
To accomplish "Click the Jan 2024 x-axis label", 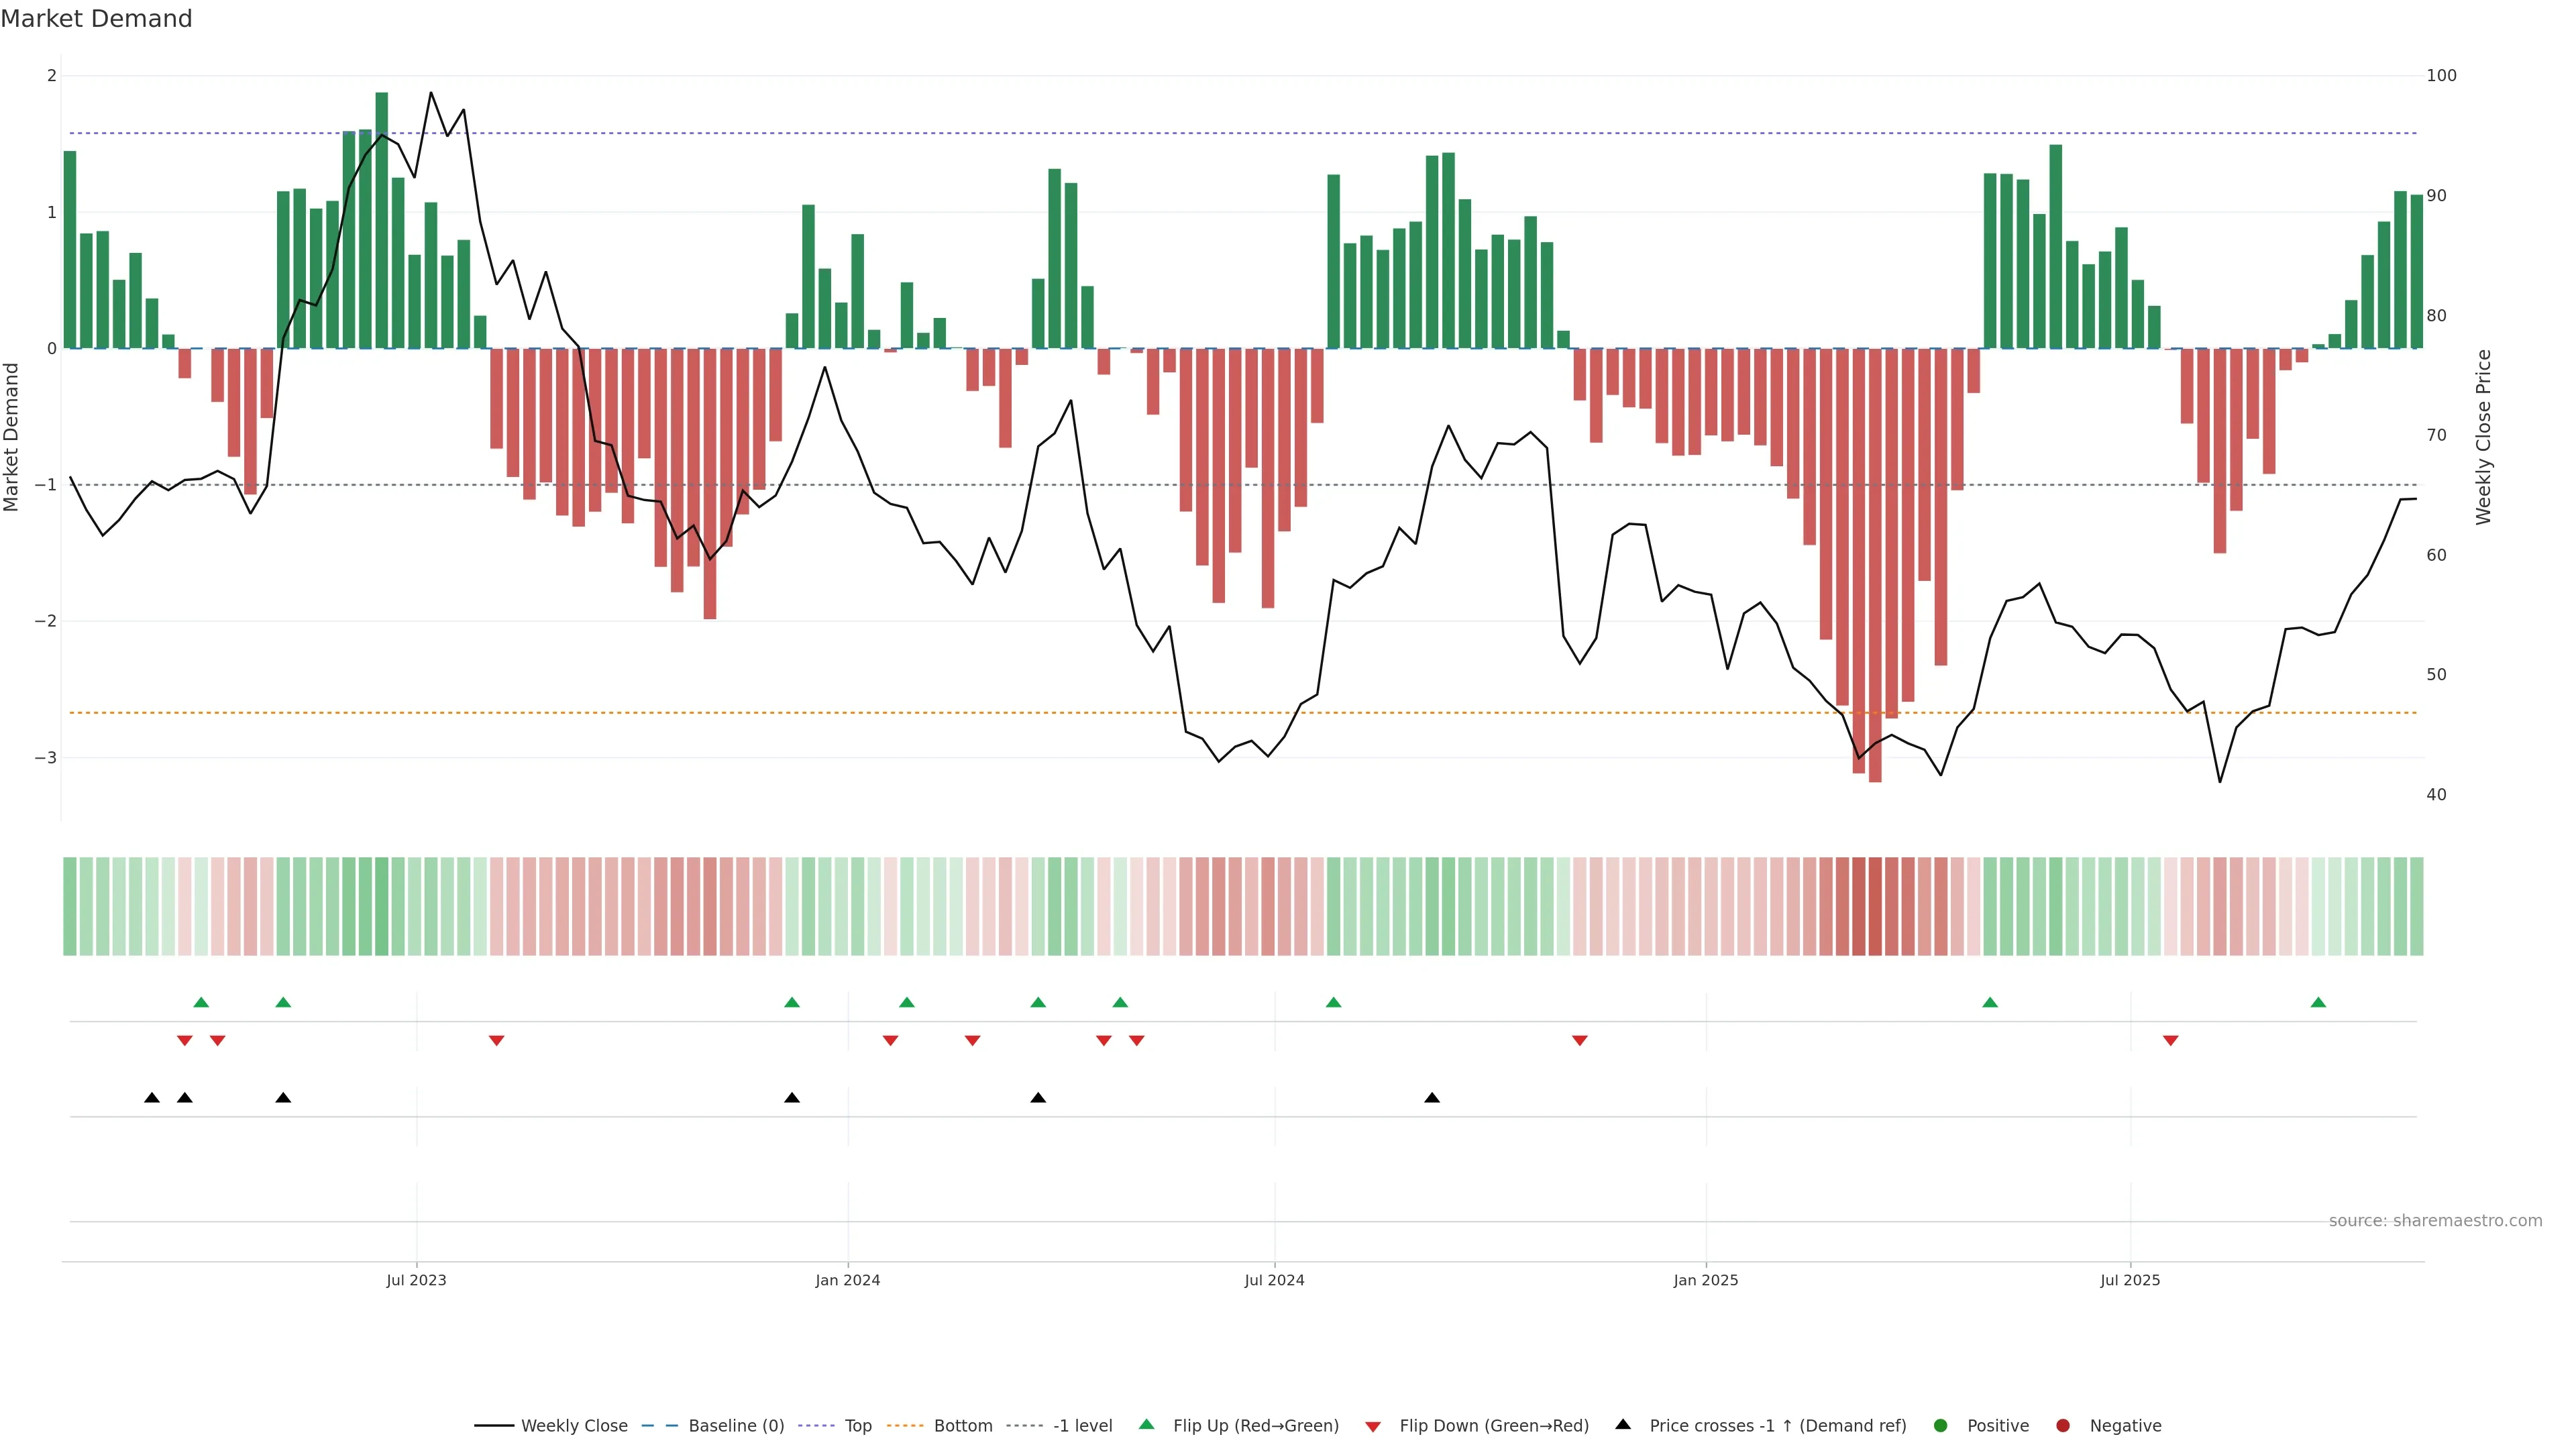I will 847,1280.
